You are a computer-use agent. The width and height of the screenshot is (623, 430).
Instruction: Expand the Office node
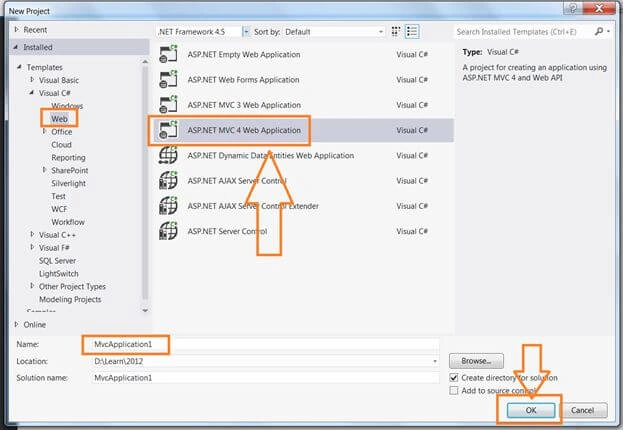[x=44, y=131]
